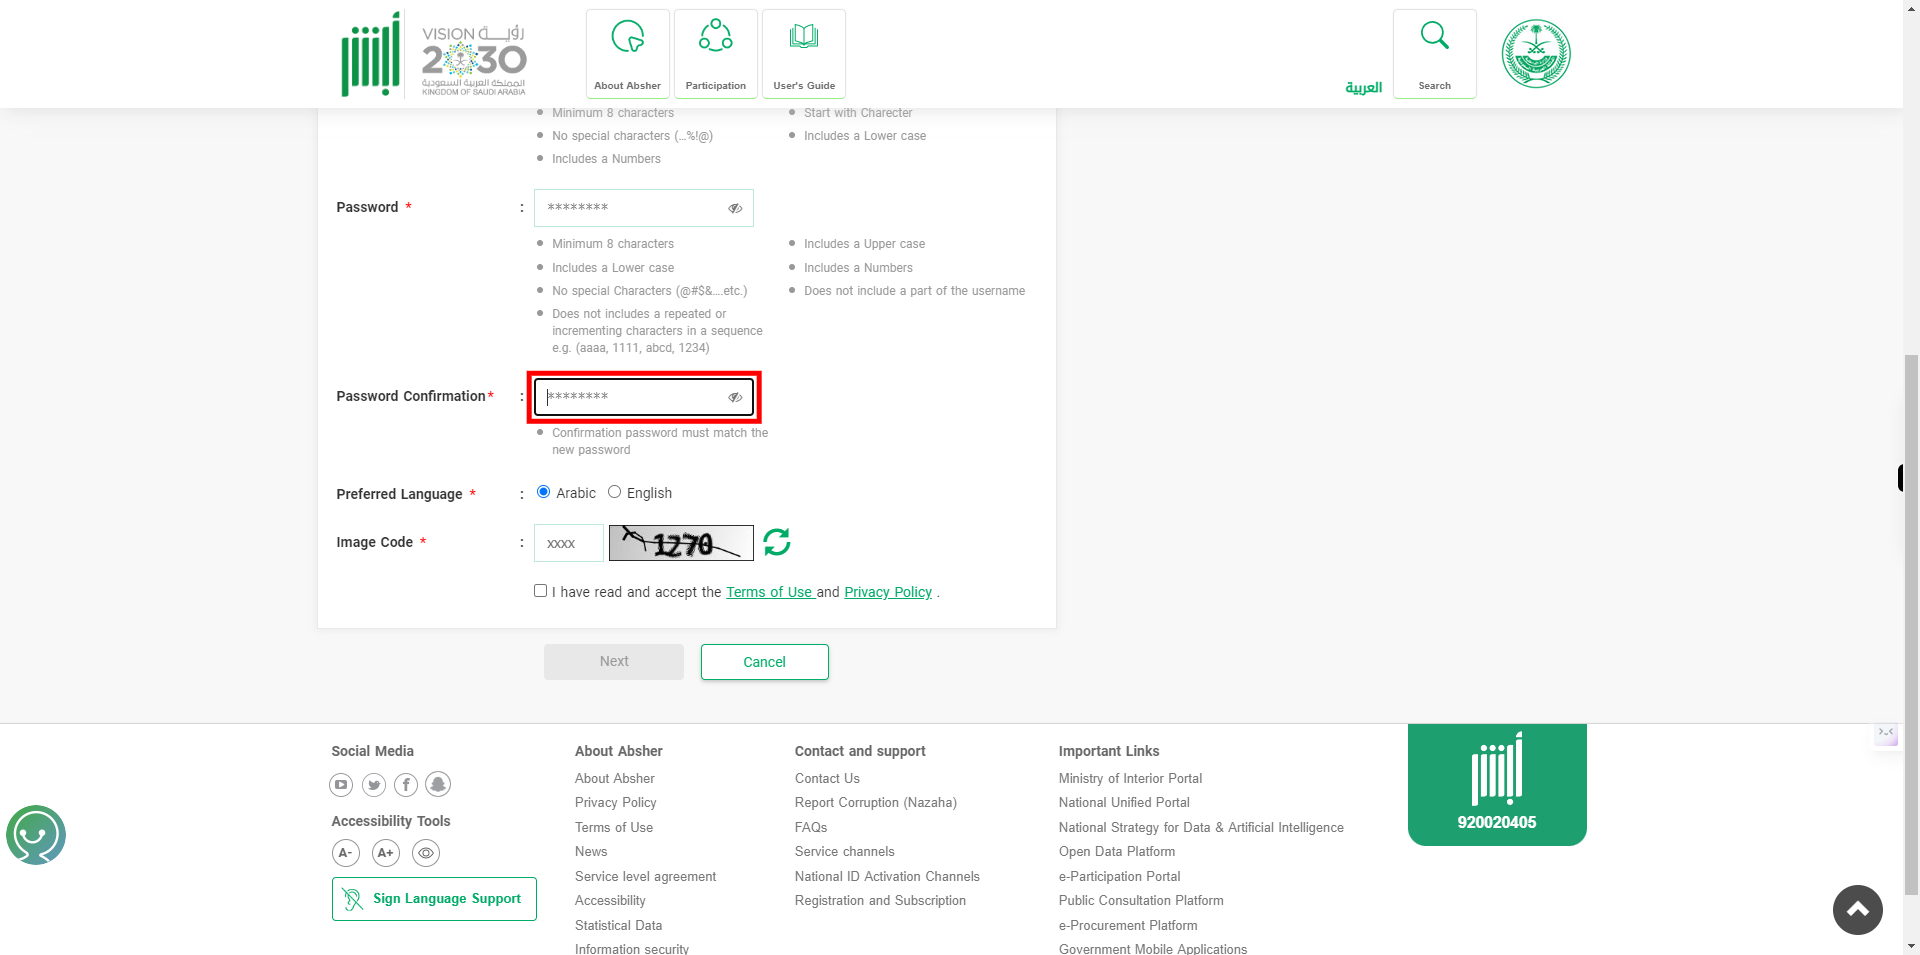The height and width of the screenshot is (955, 1920).
Task: Click the collapse widget icon near the scrollbar
Action: click(1886, 734)
